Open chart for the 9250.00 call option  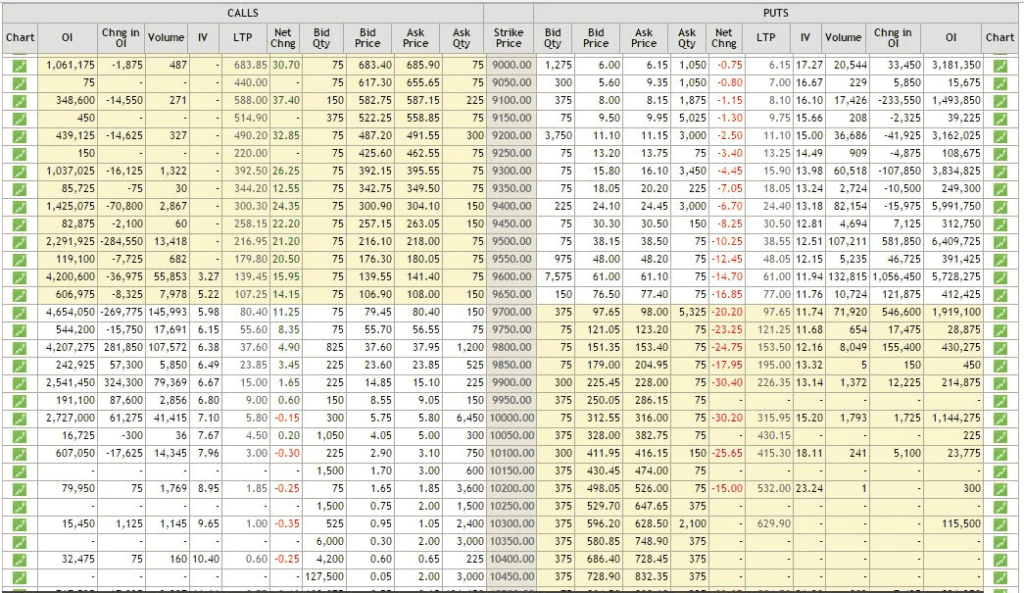(20, 155)
